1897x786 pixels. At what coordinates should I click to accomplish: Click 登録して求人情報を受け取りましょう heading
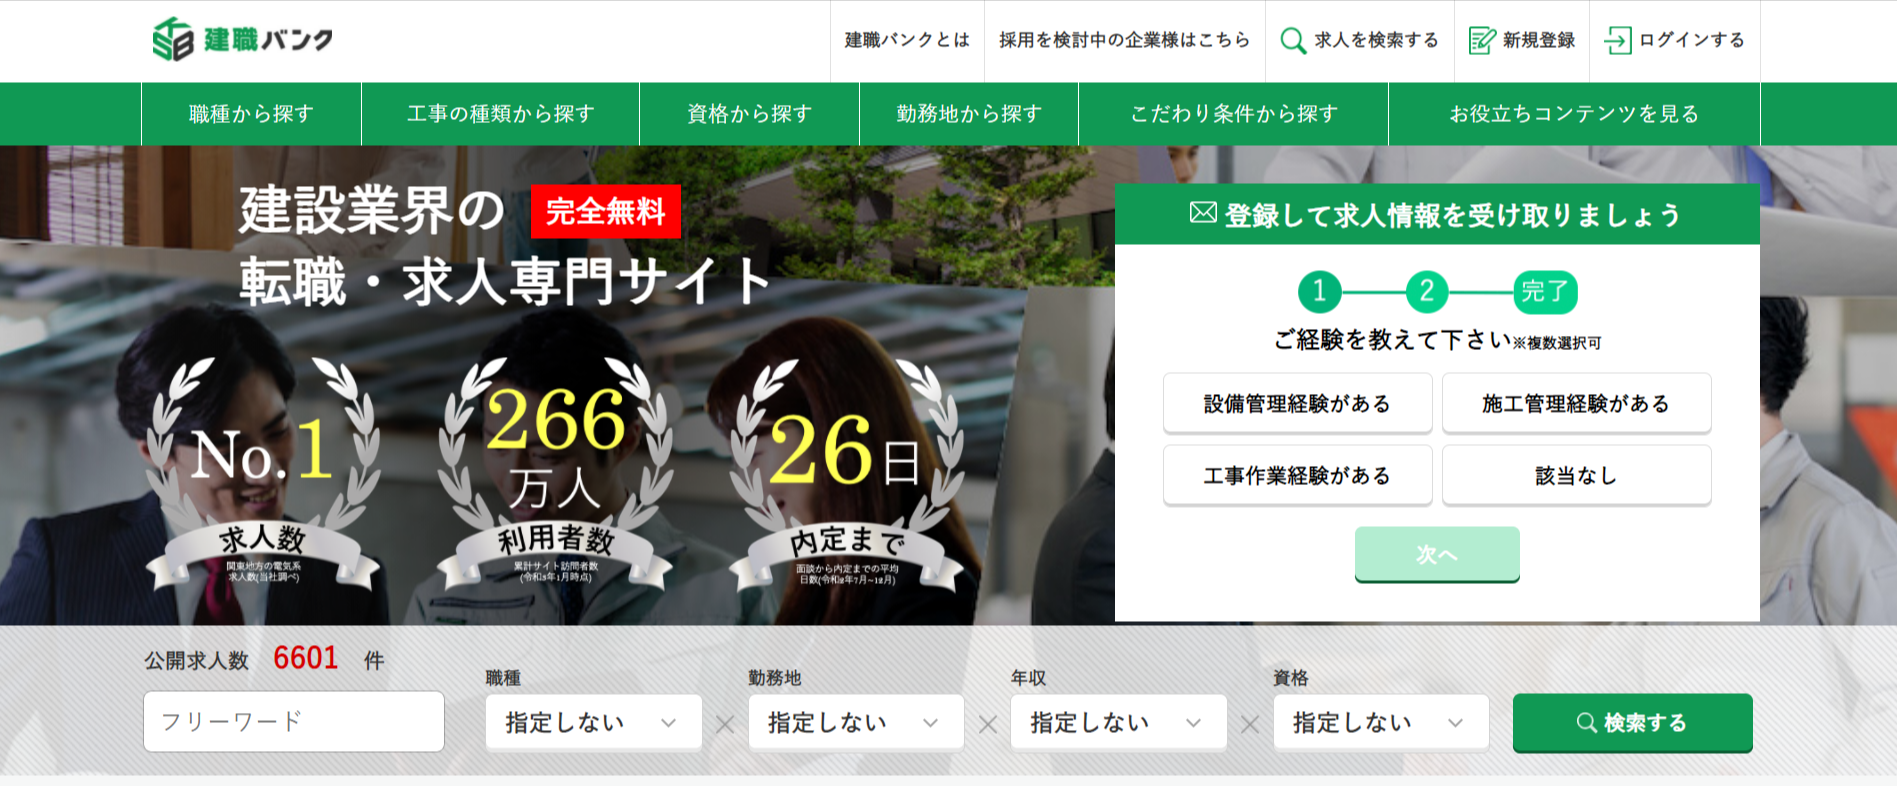pos(1452,215)
